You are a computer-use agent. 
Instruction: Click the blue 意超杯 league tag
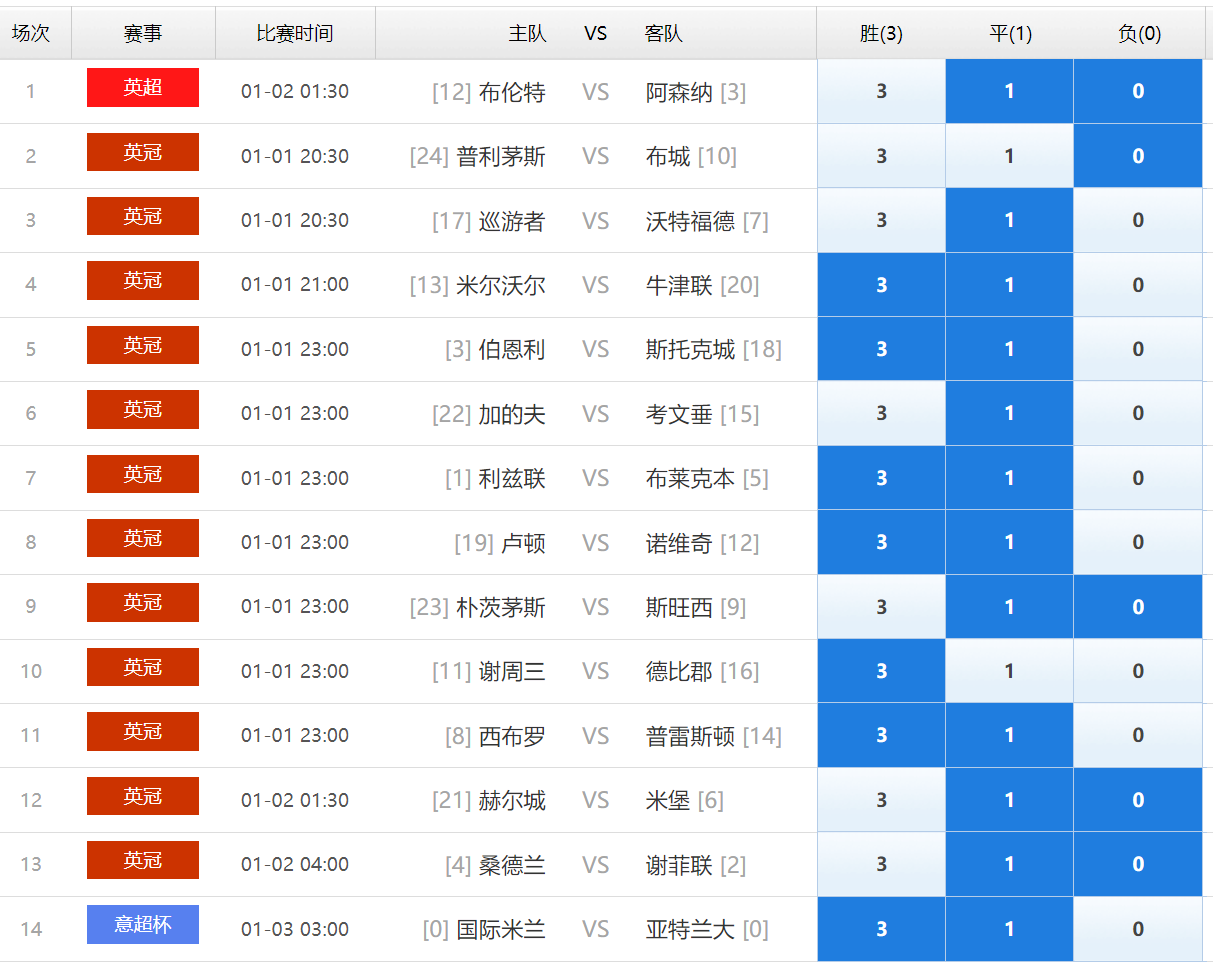point(143,925)
